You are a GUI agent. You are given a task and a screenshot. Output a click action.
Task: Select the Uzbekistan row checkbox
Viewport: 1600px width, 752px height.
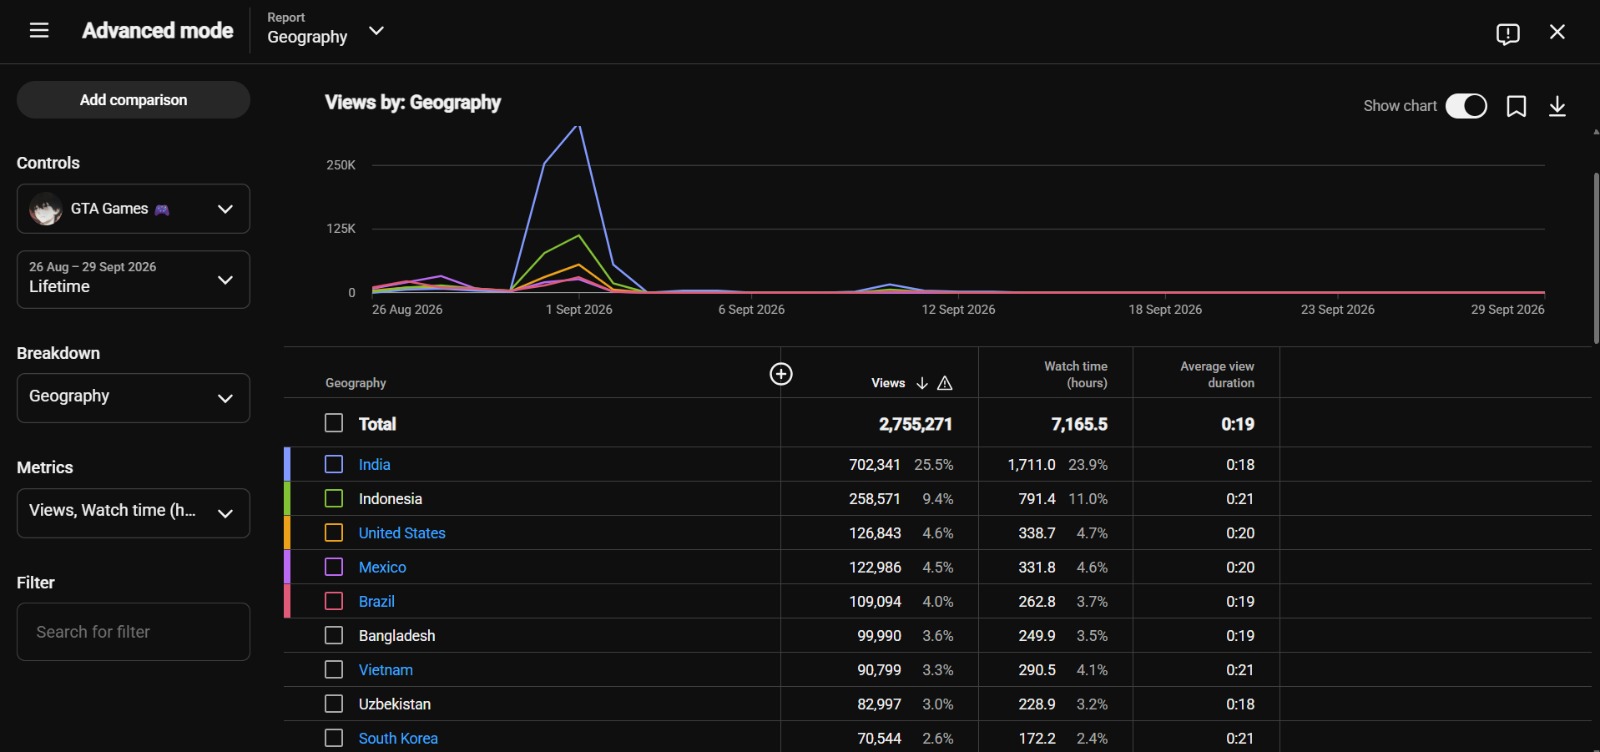coord(334,704)
